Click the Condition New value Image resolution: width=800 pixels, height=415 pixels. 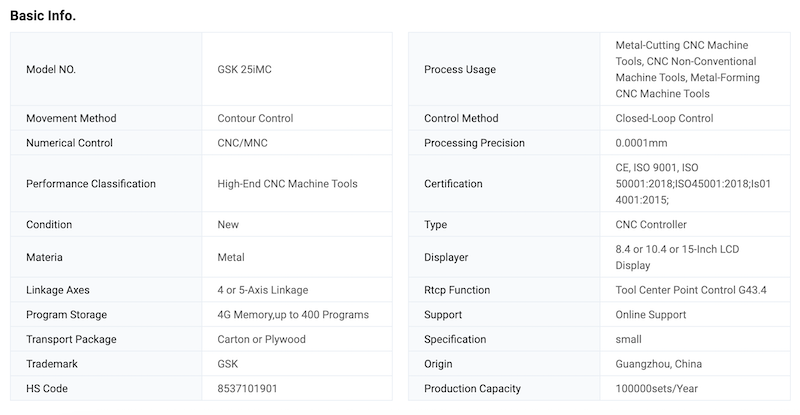pyautogui.click(x=228, y=225)
